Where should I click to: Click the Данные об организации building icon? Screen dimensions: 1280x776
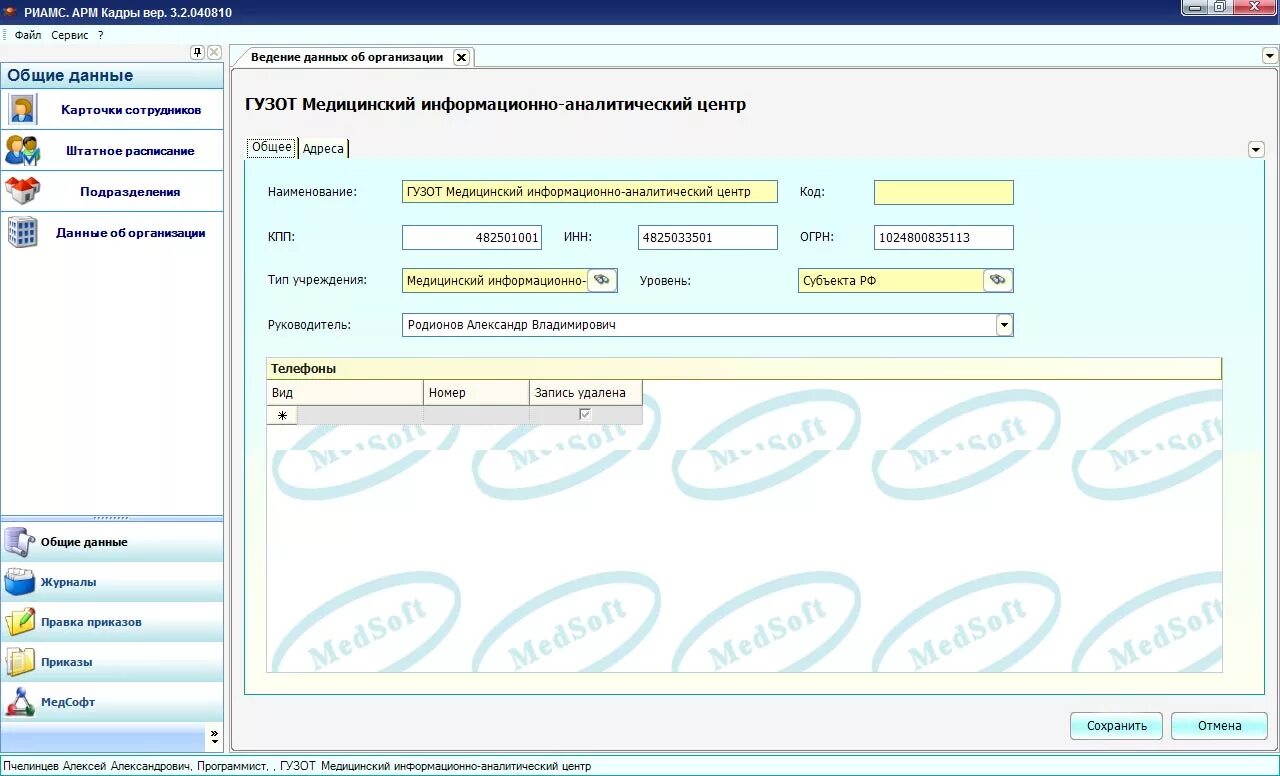point(22,232)
